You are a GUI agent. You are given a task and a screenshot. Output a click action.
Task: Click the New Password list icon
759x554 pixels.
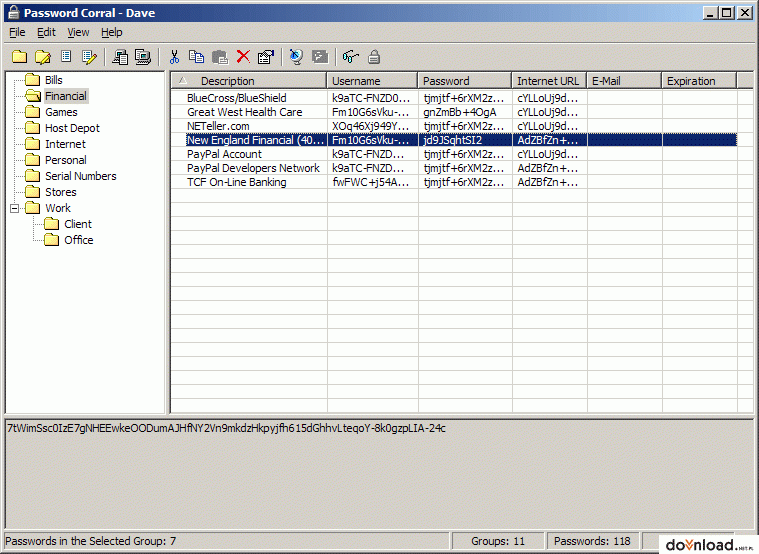tap(66, 57)
